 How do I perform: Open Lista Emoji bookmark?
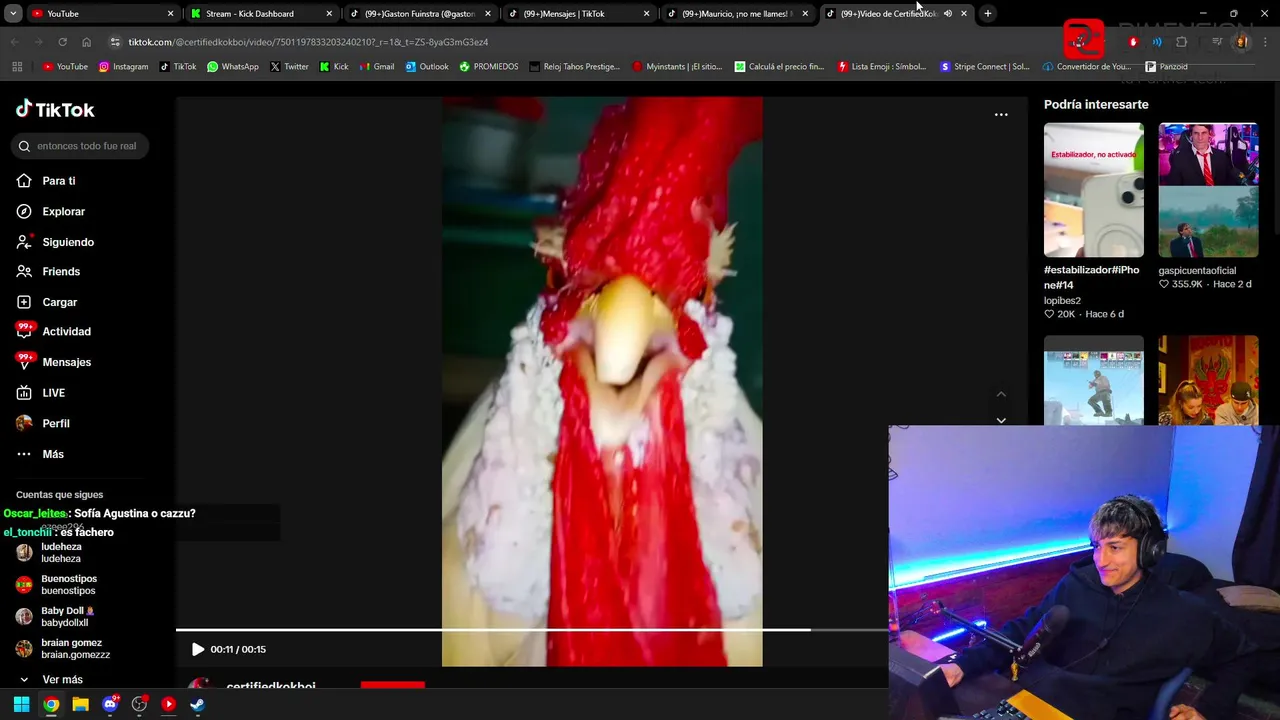pyautogui.click(x=881, y=67)
